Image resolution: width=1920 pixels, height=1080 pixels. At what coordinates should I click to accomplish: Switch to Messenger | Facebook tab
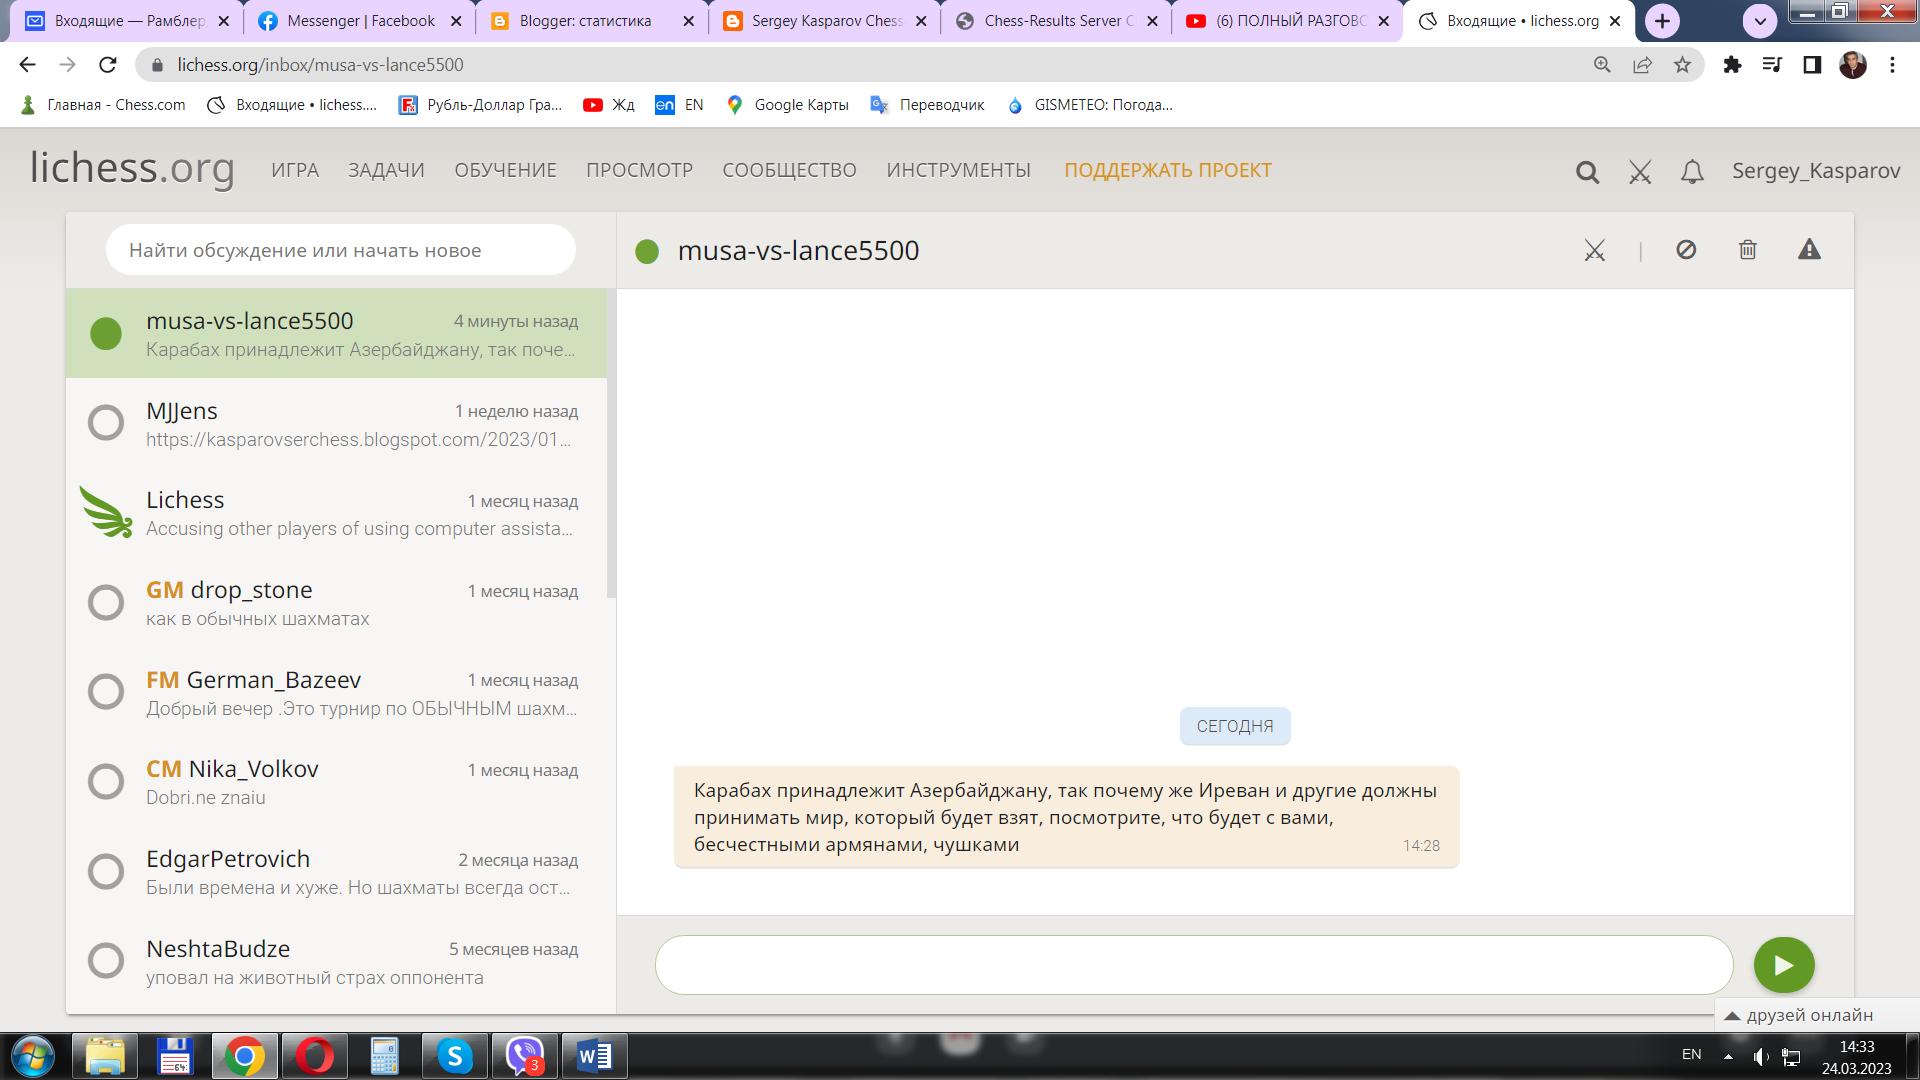(360, 21)
